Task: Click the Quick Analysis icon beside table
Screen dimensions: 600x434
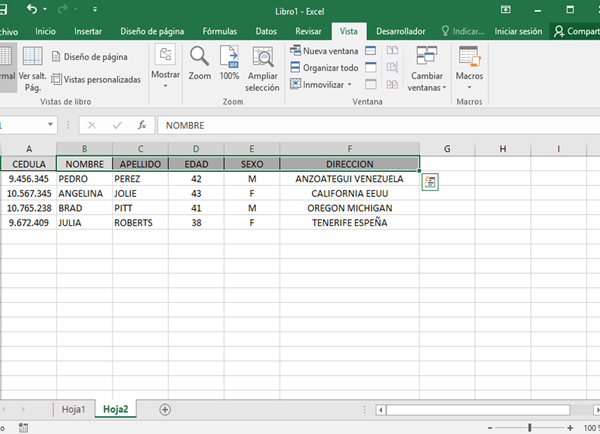Action: click(x=429, y=181)
